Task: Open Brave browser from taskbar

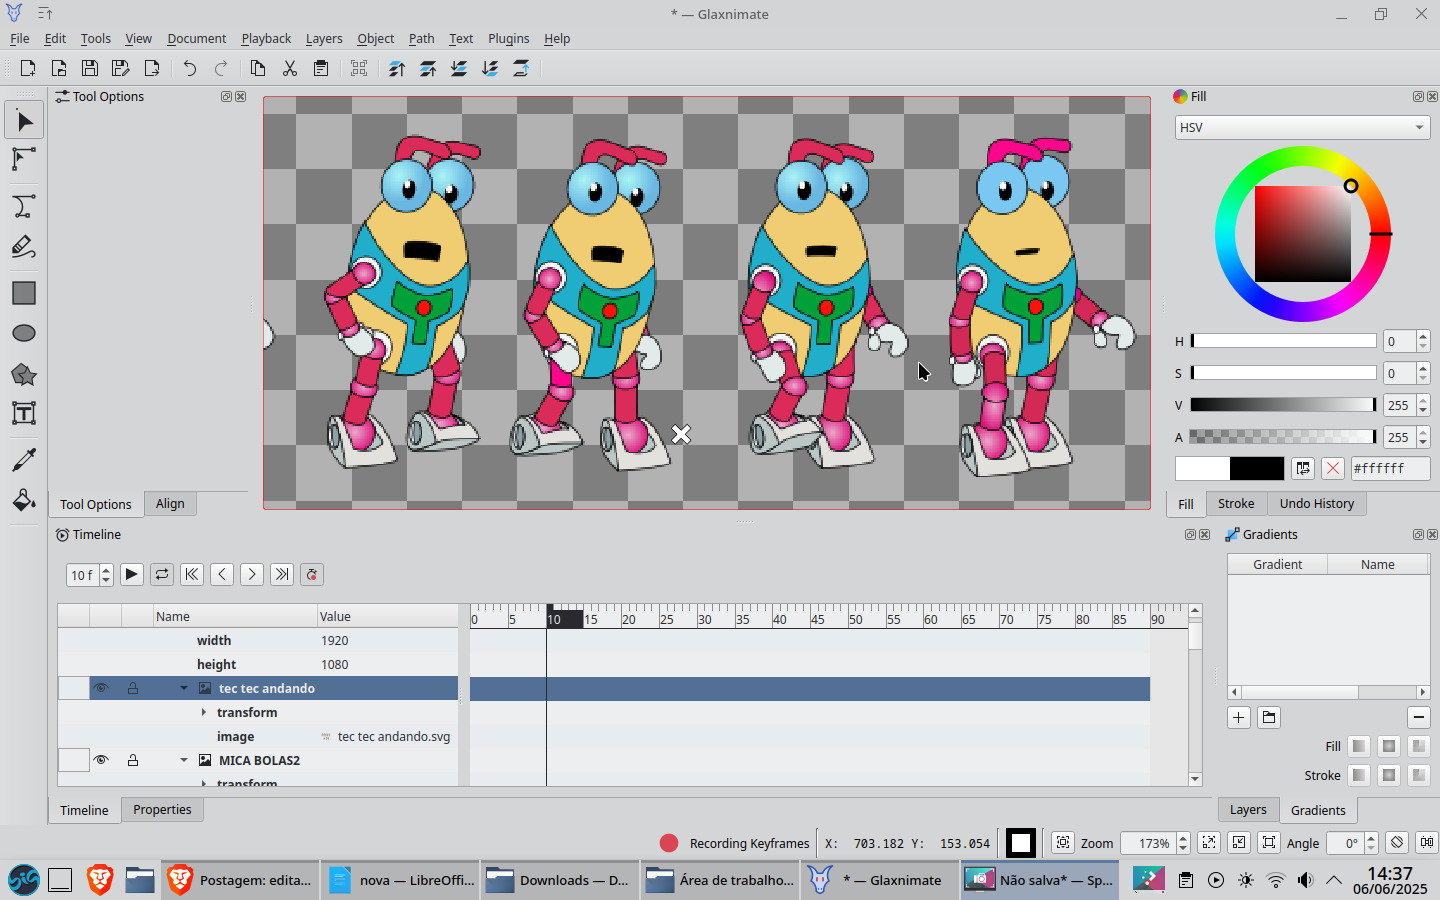Action: pos(100,880)
